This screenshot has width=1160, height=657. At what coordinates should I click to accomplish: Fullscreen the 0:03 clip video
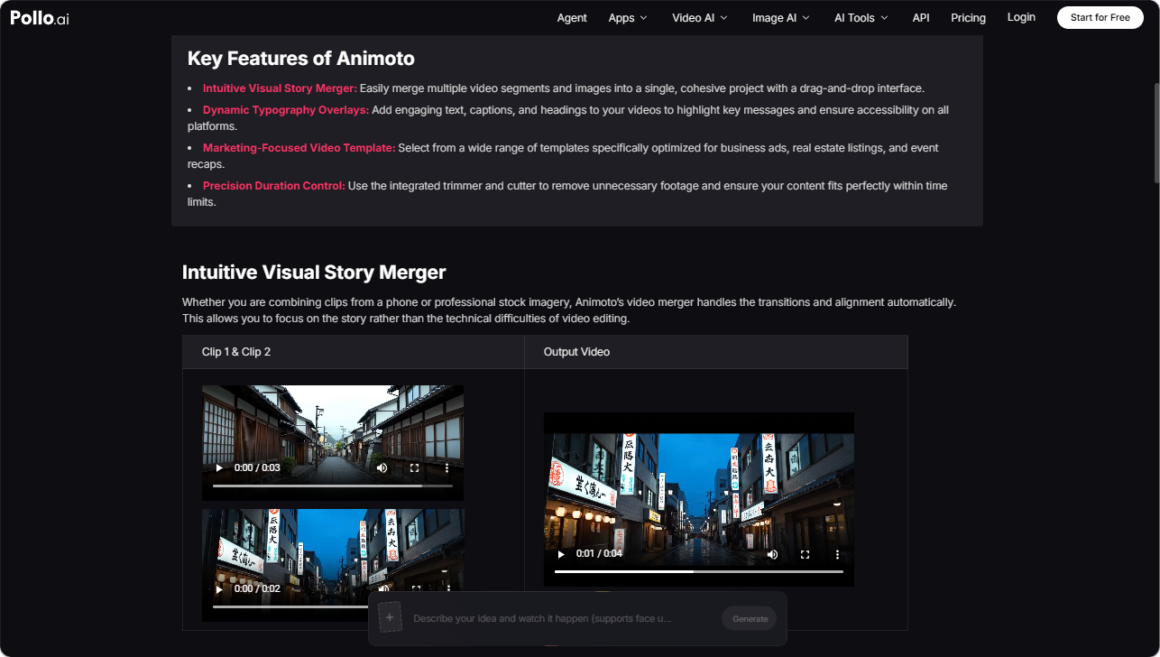(x=414, y=468)
